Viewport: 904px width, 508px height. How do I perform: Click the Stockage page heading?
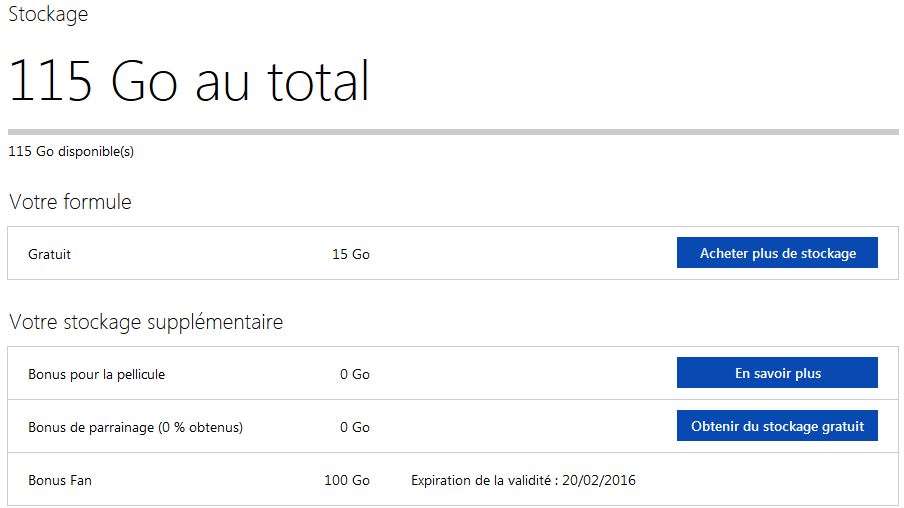click(48, 14)
